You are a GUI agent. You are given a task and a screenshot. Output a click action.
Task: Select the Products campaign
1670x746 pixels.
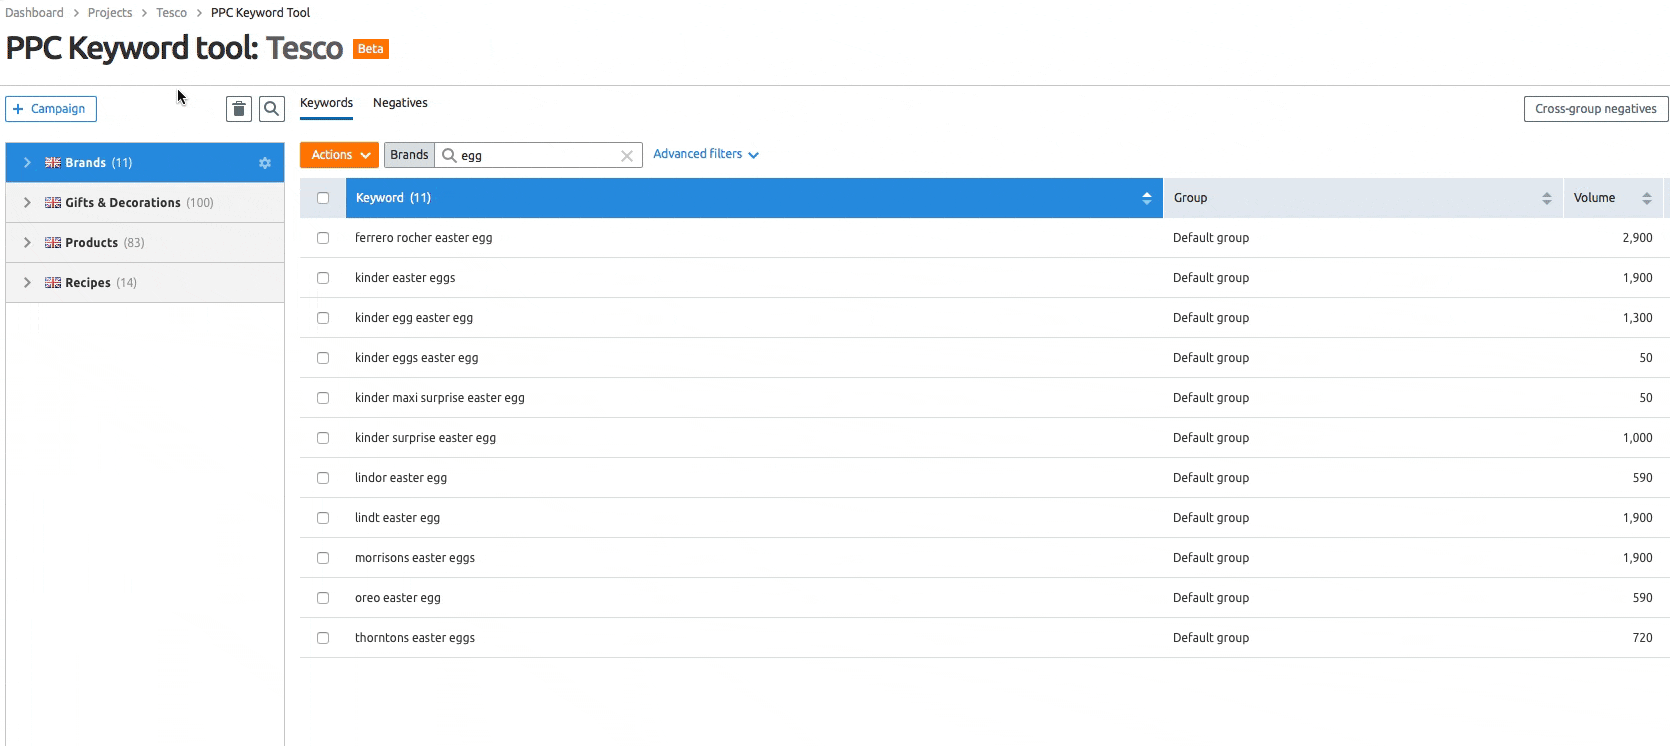[x=145, y=243]
